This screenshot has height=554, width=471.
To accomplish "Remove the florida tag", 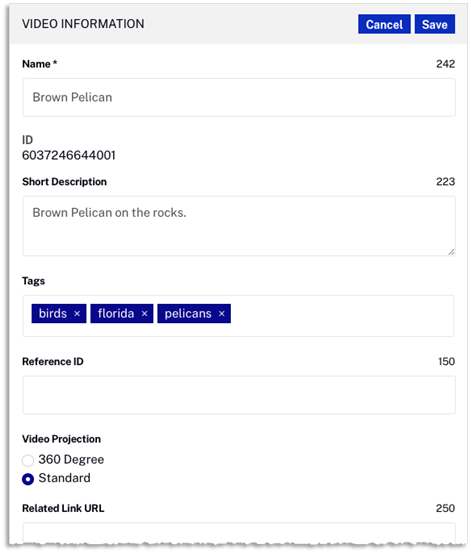I will click(144, 313).
